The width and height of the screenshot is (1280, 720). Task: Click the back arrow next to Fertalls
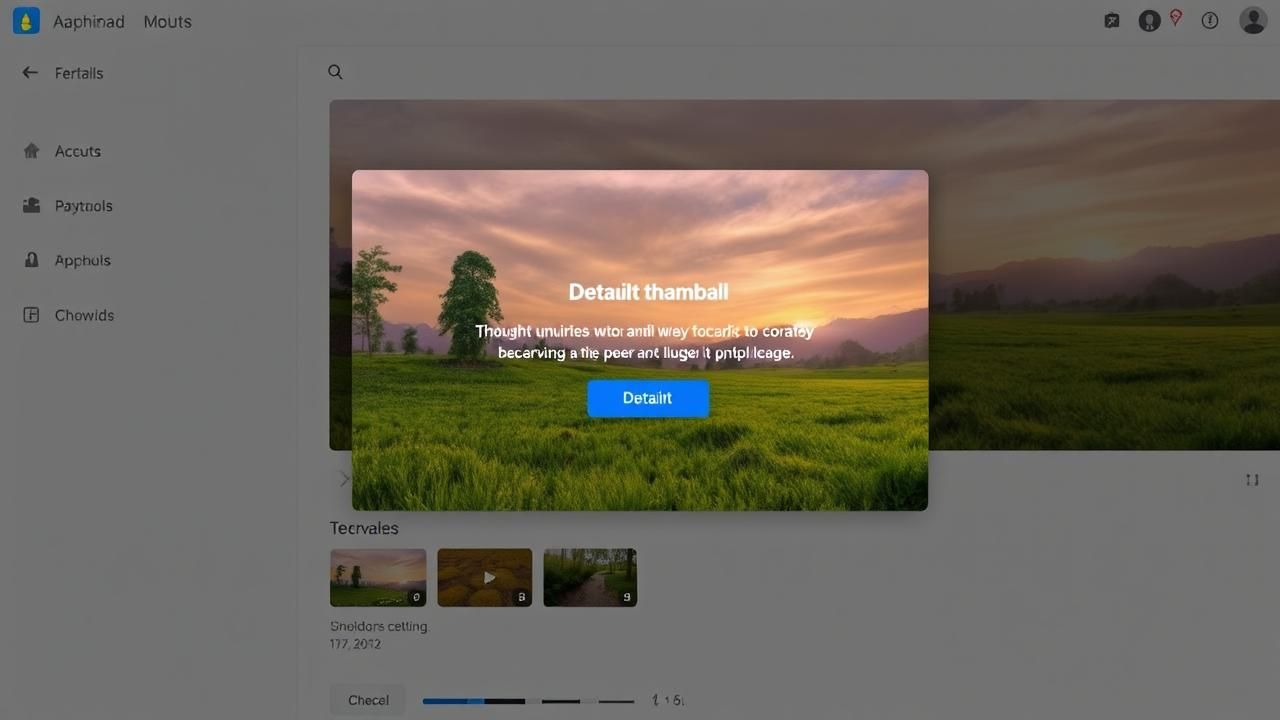pyautogui.click(x=30, y=73)
